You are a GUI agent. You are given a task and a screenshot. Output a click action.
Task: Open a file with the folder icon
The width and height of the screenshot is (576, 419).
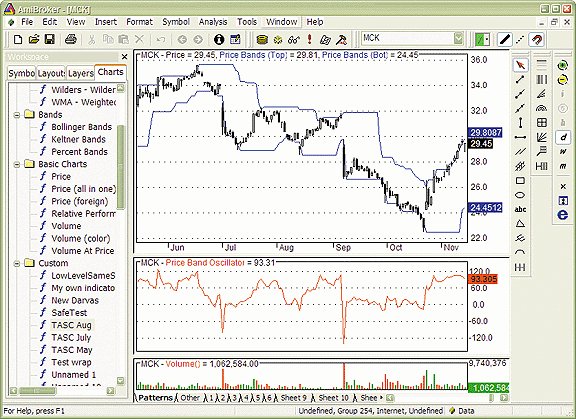34,39
